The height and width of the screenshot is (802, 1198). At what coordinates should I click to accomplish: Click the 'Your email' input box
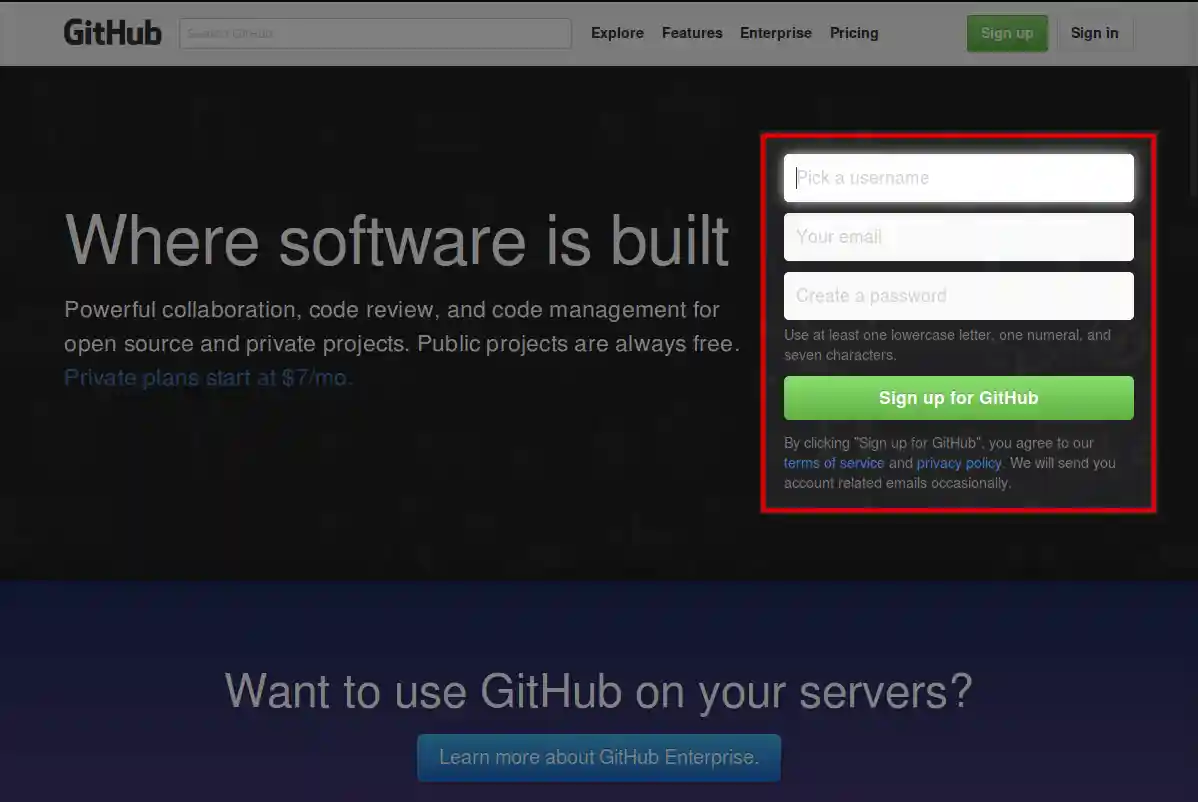(957, 236)
